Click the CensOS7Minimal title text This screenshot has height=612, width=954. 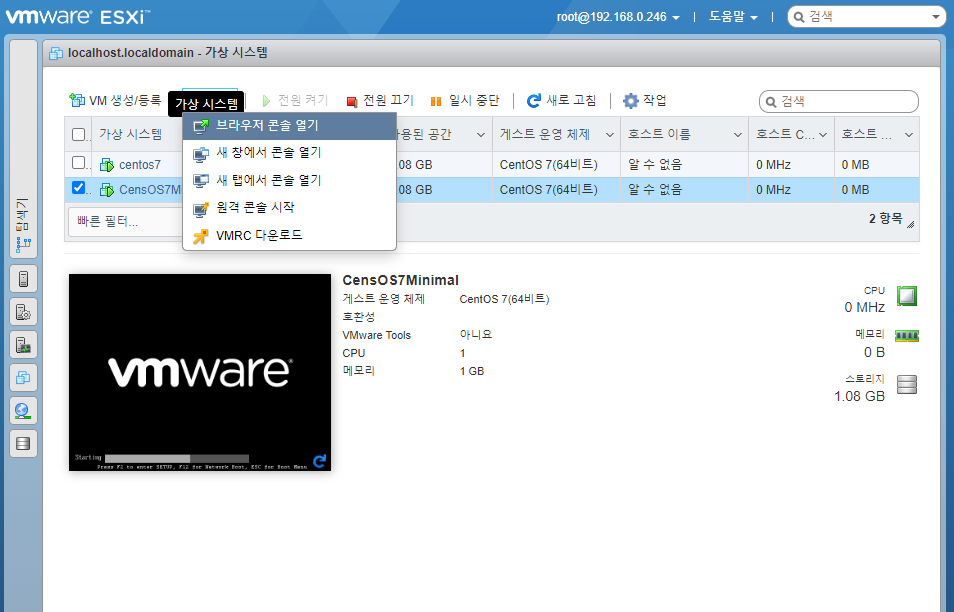click(x=400, y=280)
